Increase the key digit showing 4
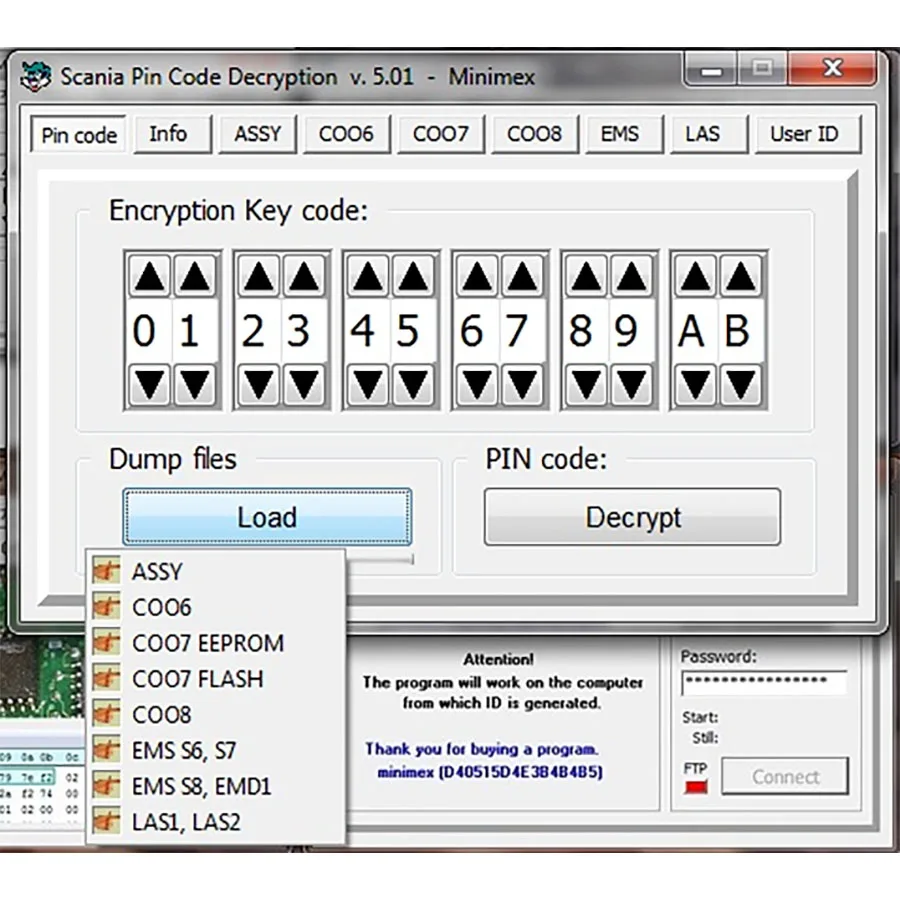Viewport: 900px width, 900px height. point(368,276)
